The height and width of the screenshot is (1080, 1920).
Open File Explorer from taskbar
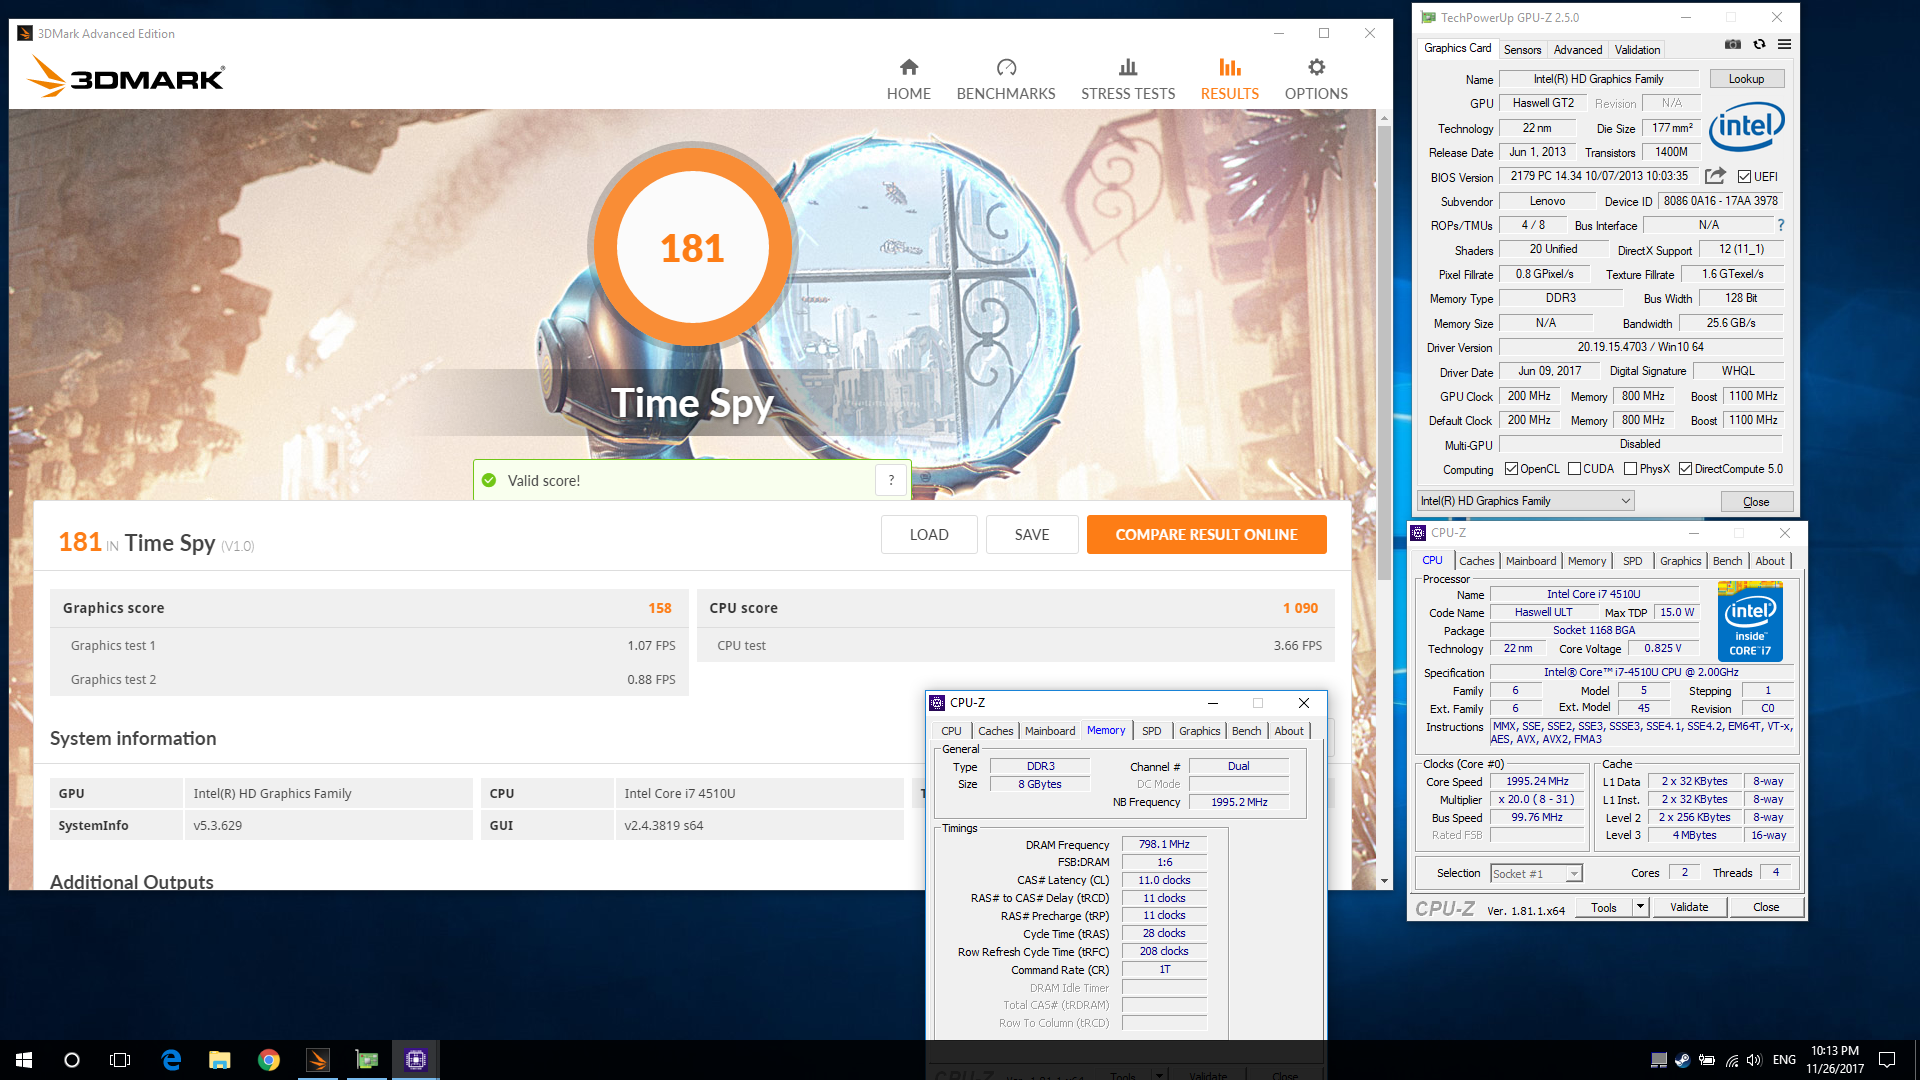point(220,1060)
